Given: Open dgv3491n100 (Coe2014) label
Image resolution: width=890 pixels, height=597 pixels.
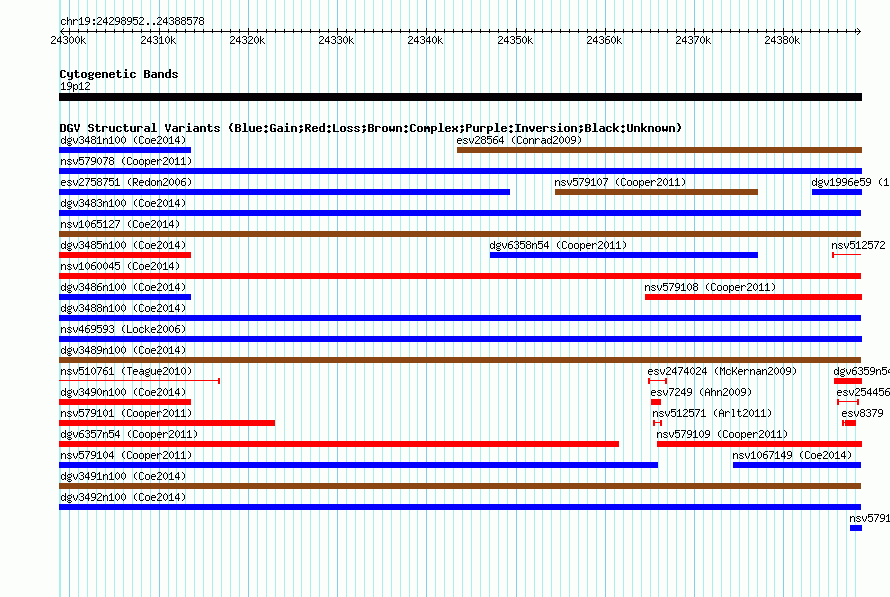Looking at the screenshot, I should click(123, 476).
